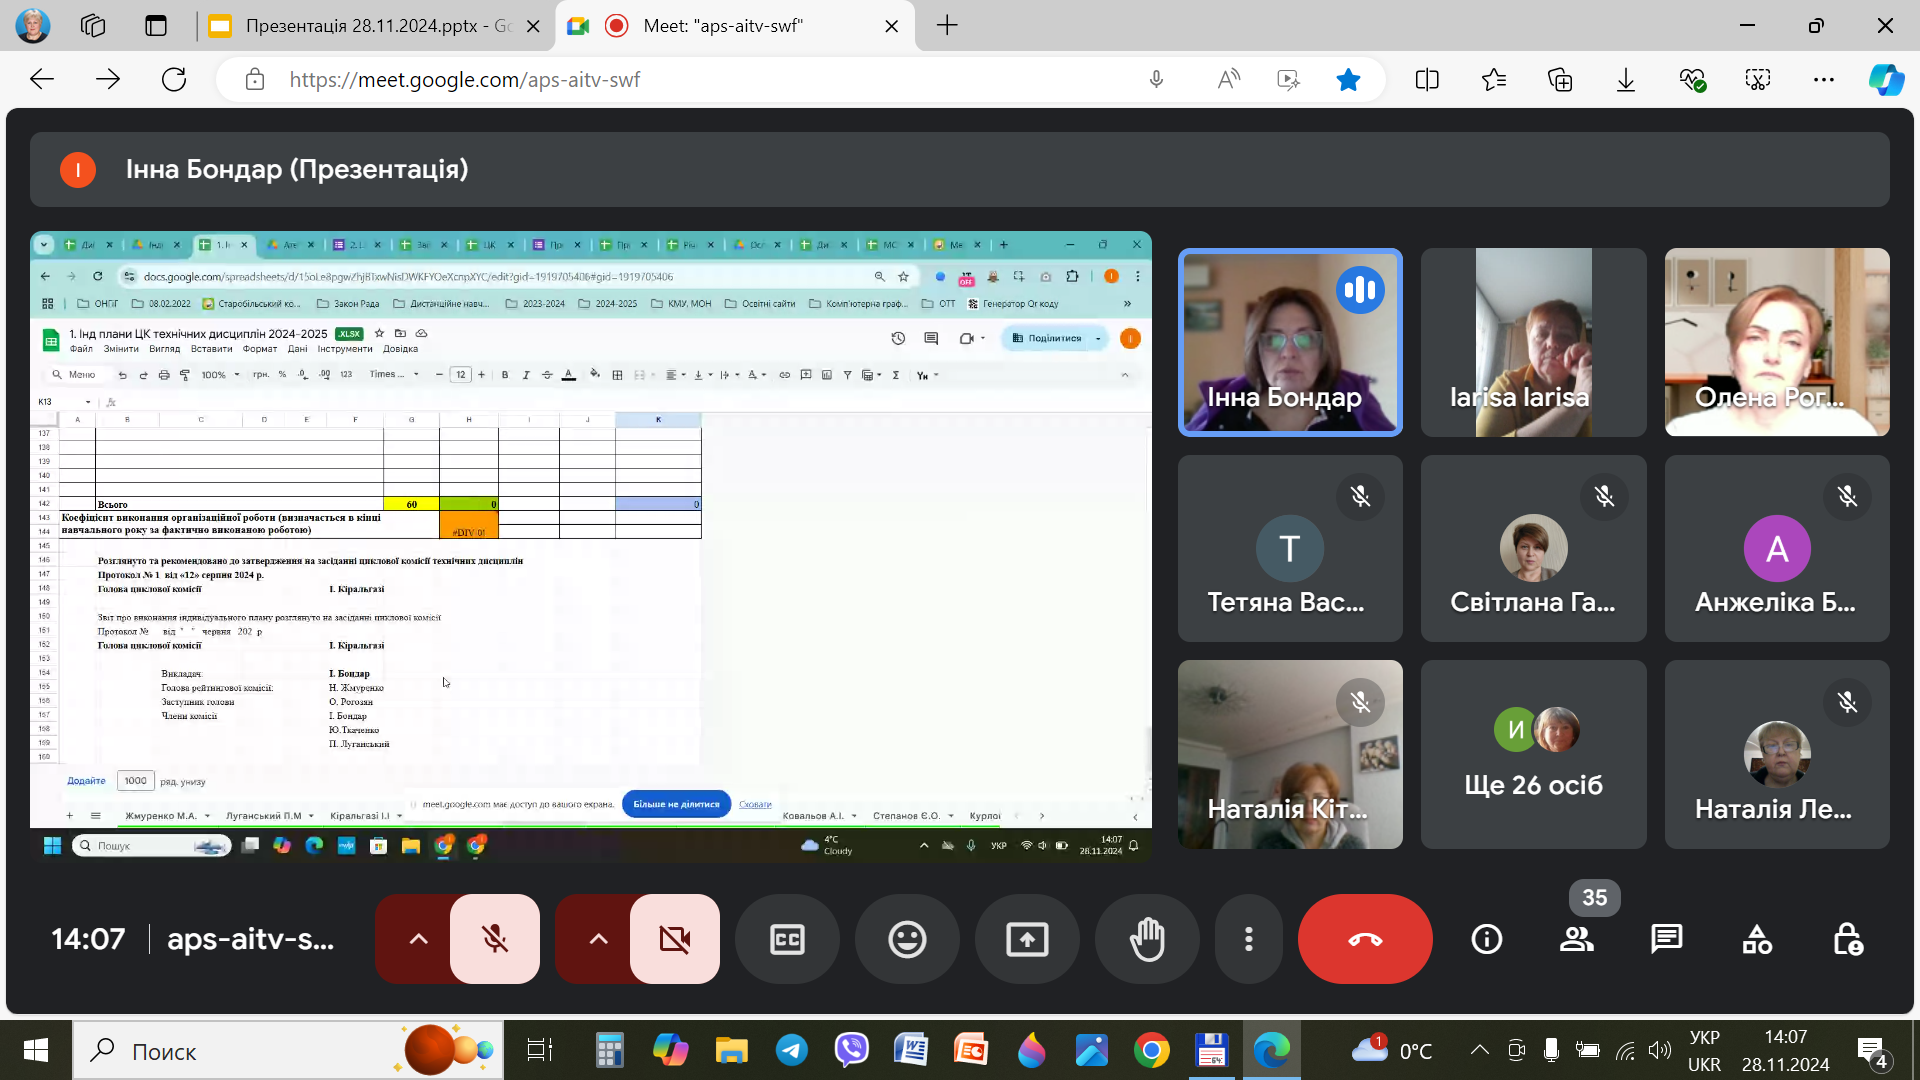Click the favorite star icon in address bar
The height and width of the screenshot is (1080, 1920).
[1348, 79]
